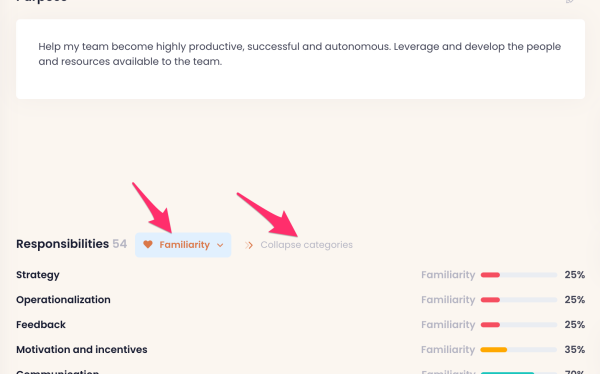Click the Responsibilities heading

tap(62, 244)
